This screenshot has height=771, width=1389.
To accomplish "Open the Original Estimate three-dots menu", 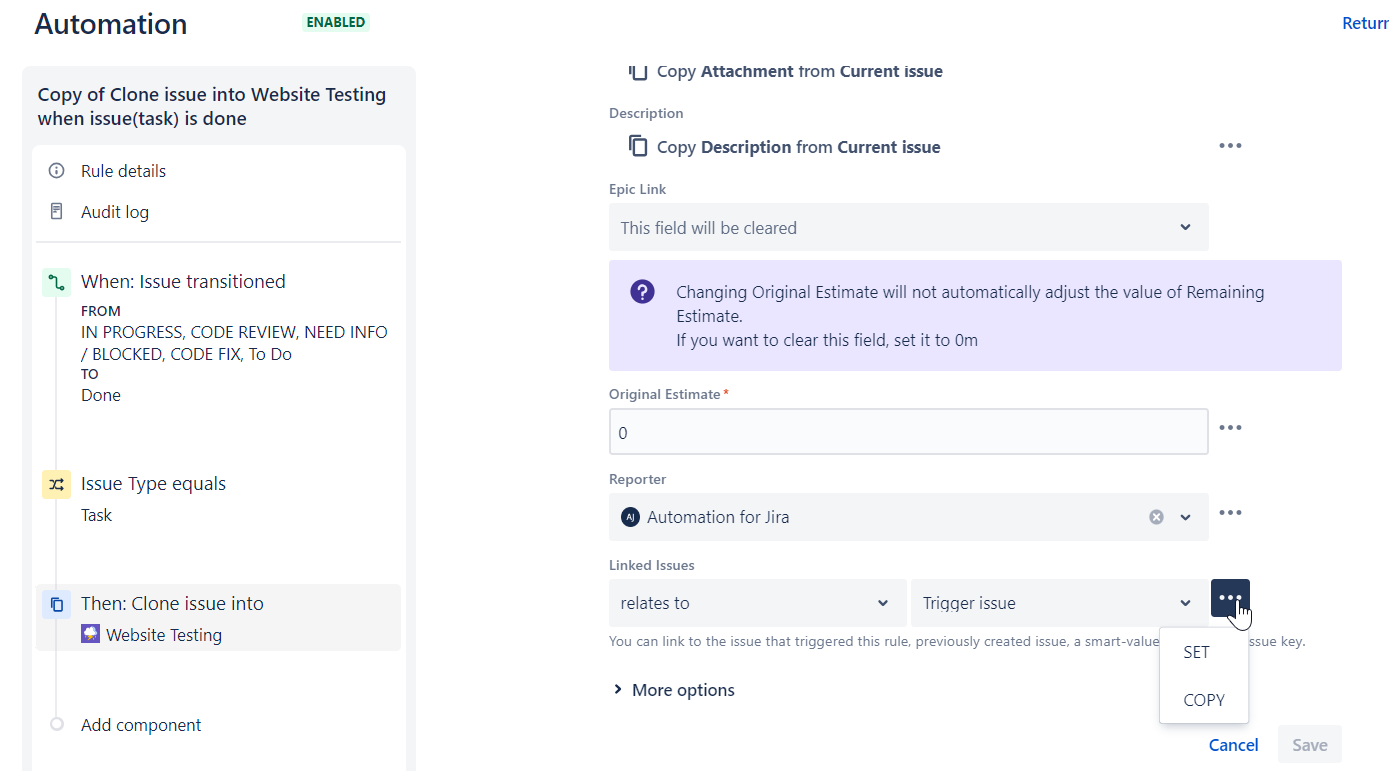I will pos(1230,428).
